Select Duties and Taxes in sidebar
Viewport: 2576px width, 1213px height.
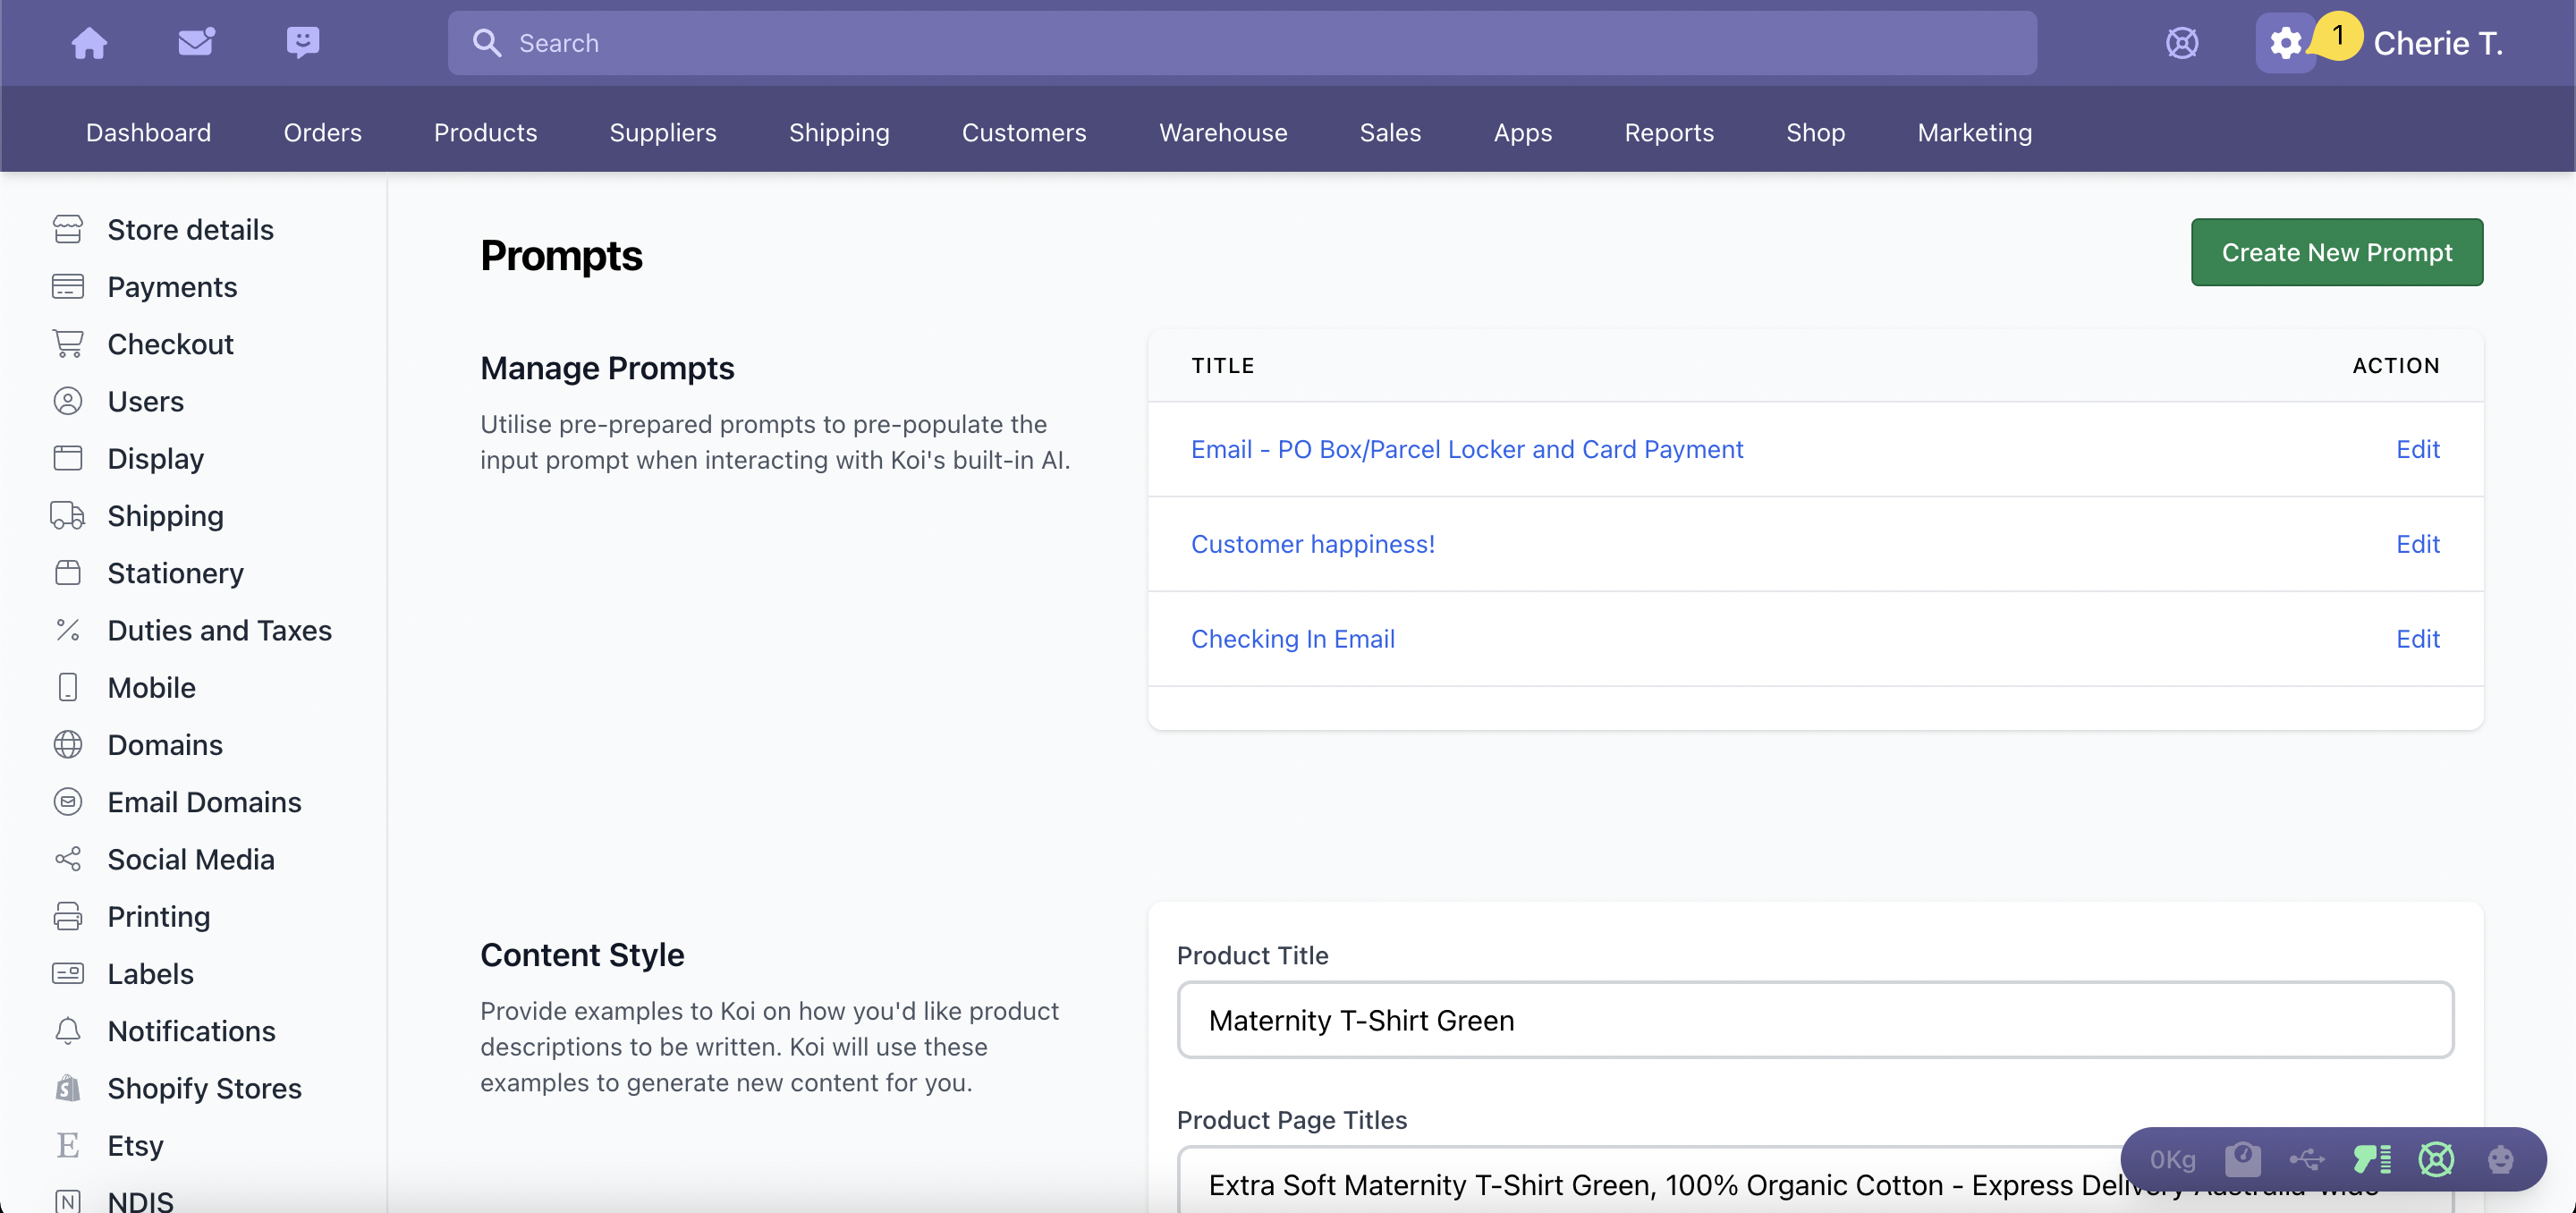[219, 630]
